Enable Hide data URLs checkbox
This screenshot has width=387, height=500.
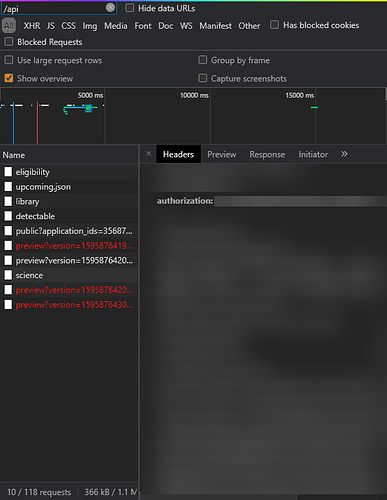[129, 8]
